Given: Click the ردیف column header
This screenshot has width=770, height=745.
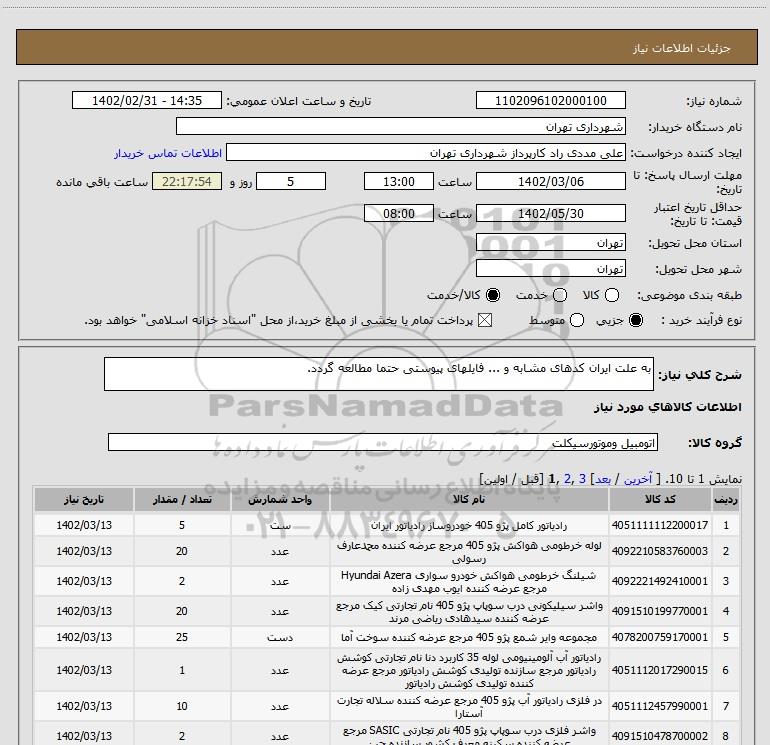Looking at the screenshot, I should [725, 499].
